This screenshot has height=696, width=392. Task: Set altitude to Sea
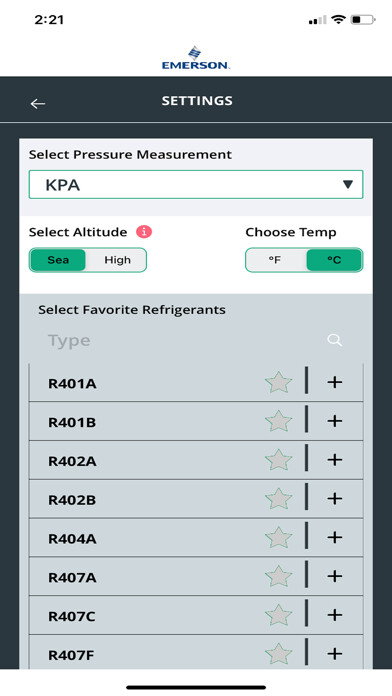pyautogui.click(x=58, y=260)
